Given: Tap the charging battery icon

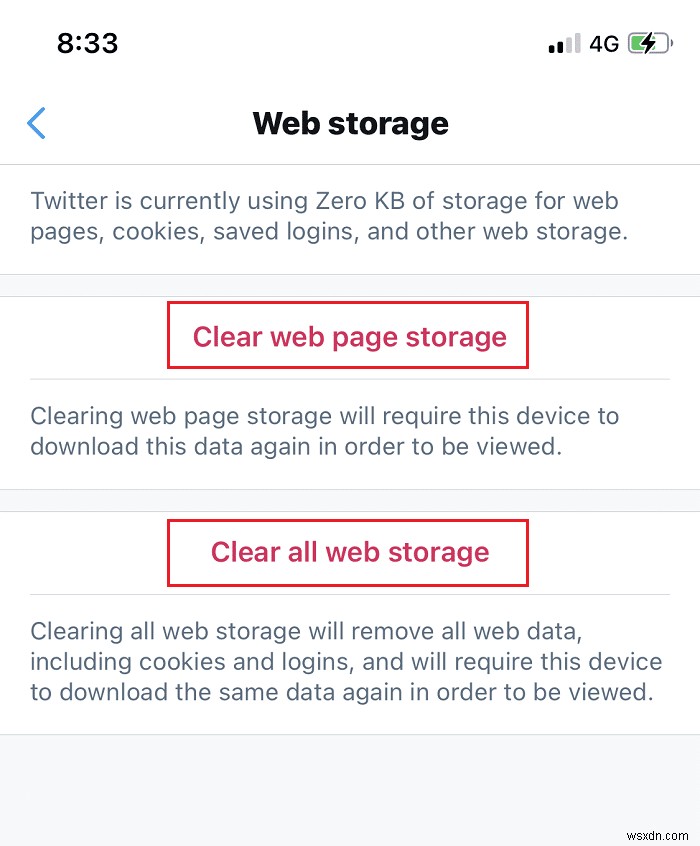Looking at the screenshot, I should [x=649, y=44].
